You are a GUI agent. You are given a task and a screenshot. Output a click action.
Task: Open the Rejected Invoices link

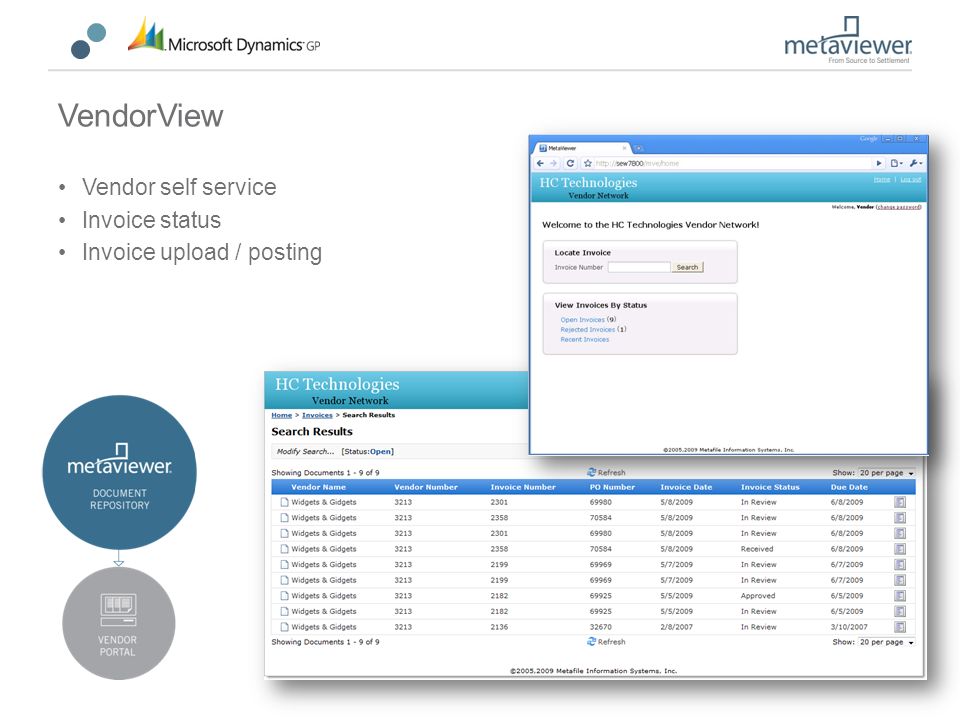point(588,329)
